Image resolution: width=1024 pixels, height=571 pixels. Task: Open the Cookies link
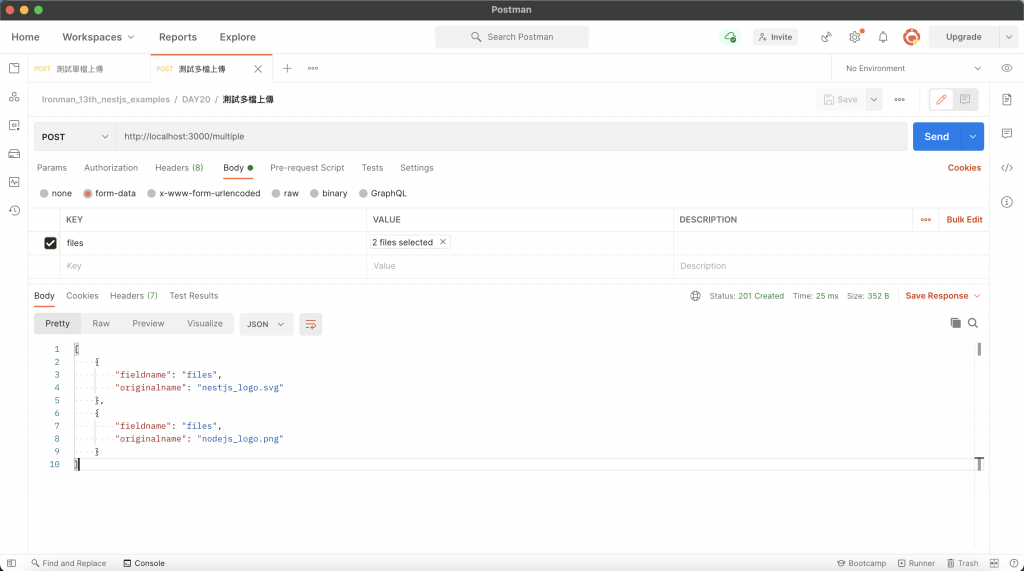click(x=964, y=168)
